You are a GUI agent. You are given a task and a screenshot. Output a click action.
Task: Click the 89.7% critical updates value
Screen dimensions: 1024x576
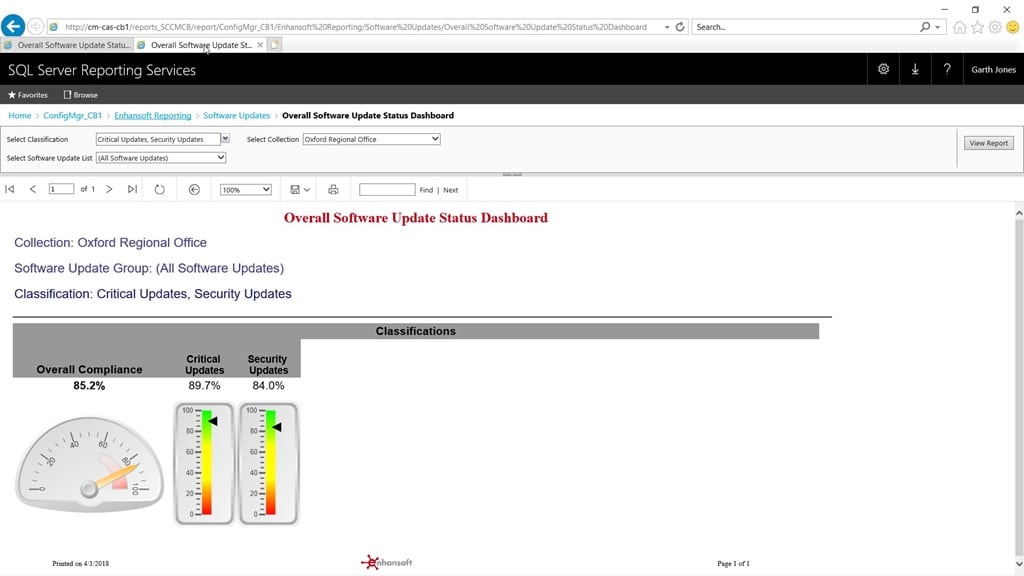pos(204,386)
